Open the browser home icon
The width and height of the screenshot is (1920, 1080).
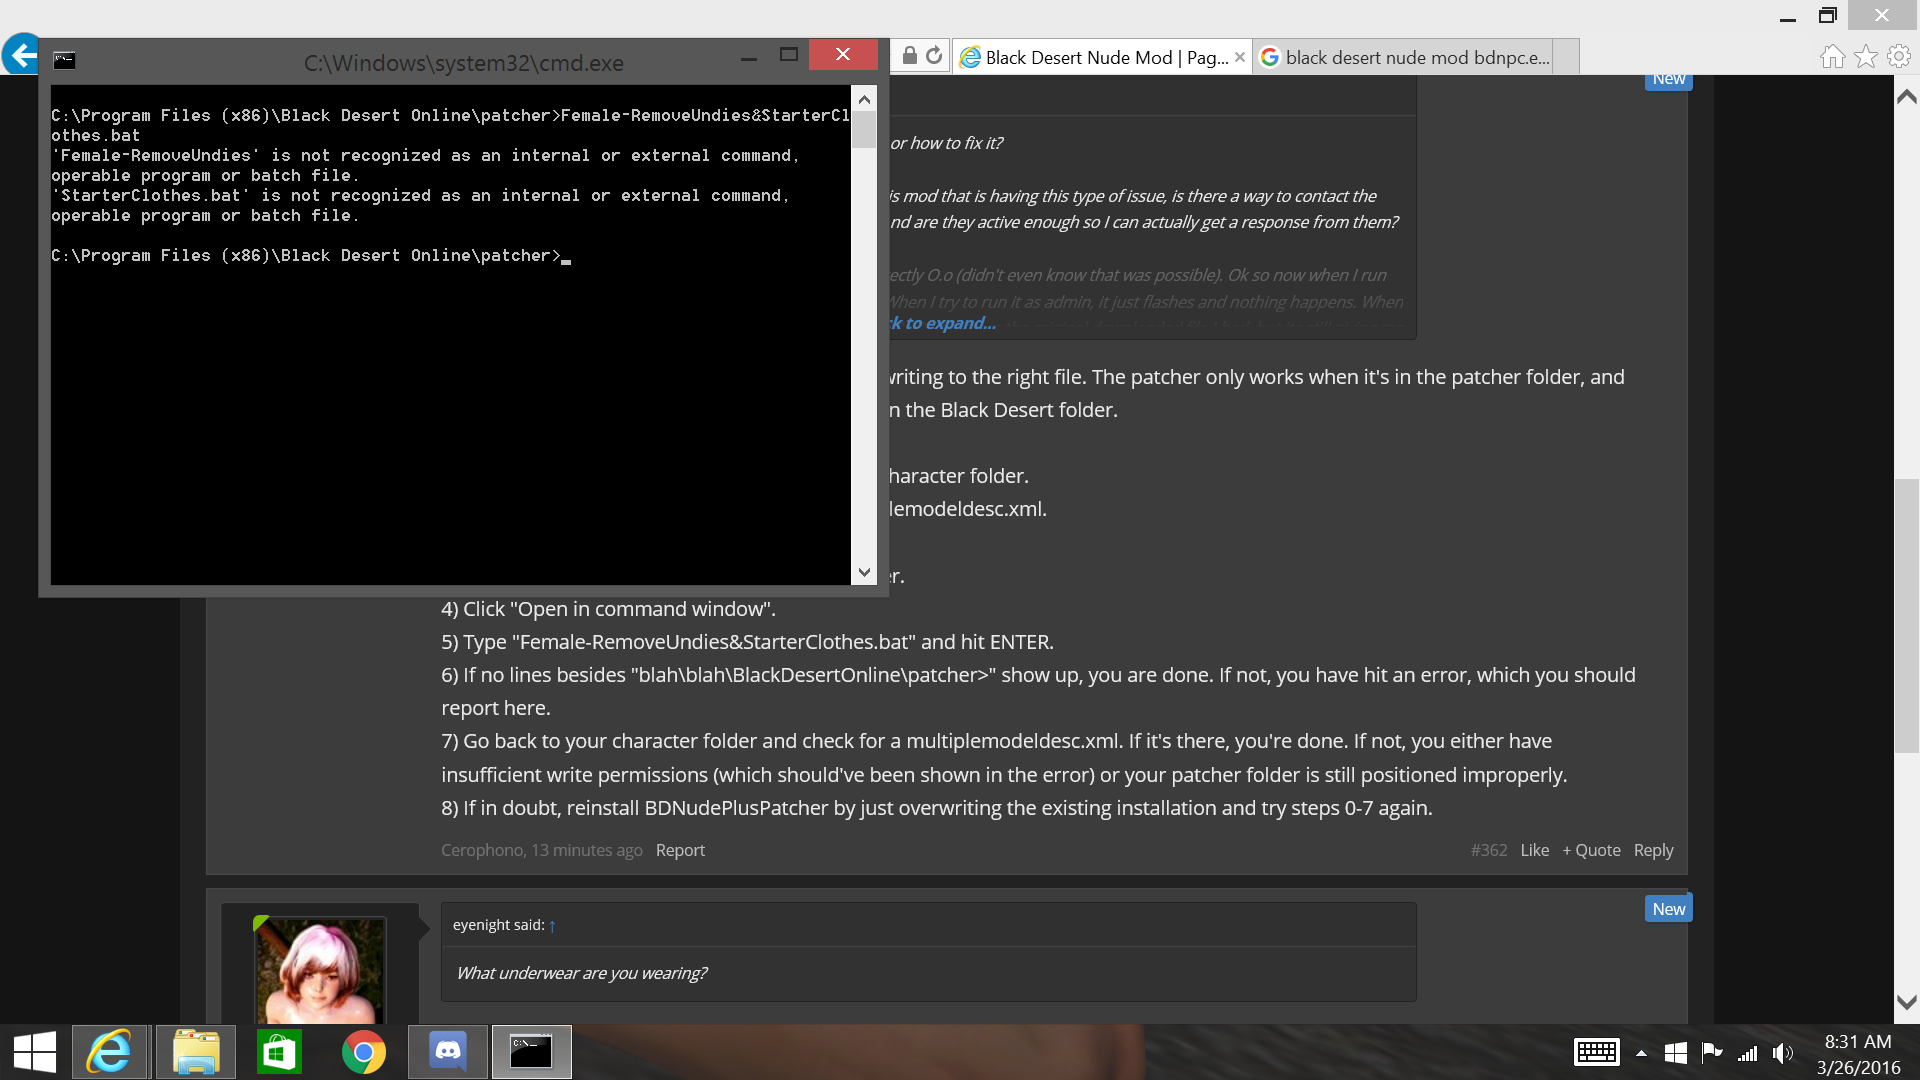1832,57
